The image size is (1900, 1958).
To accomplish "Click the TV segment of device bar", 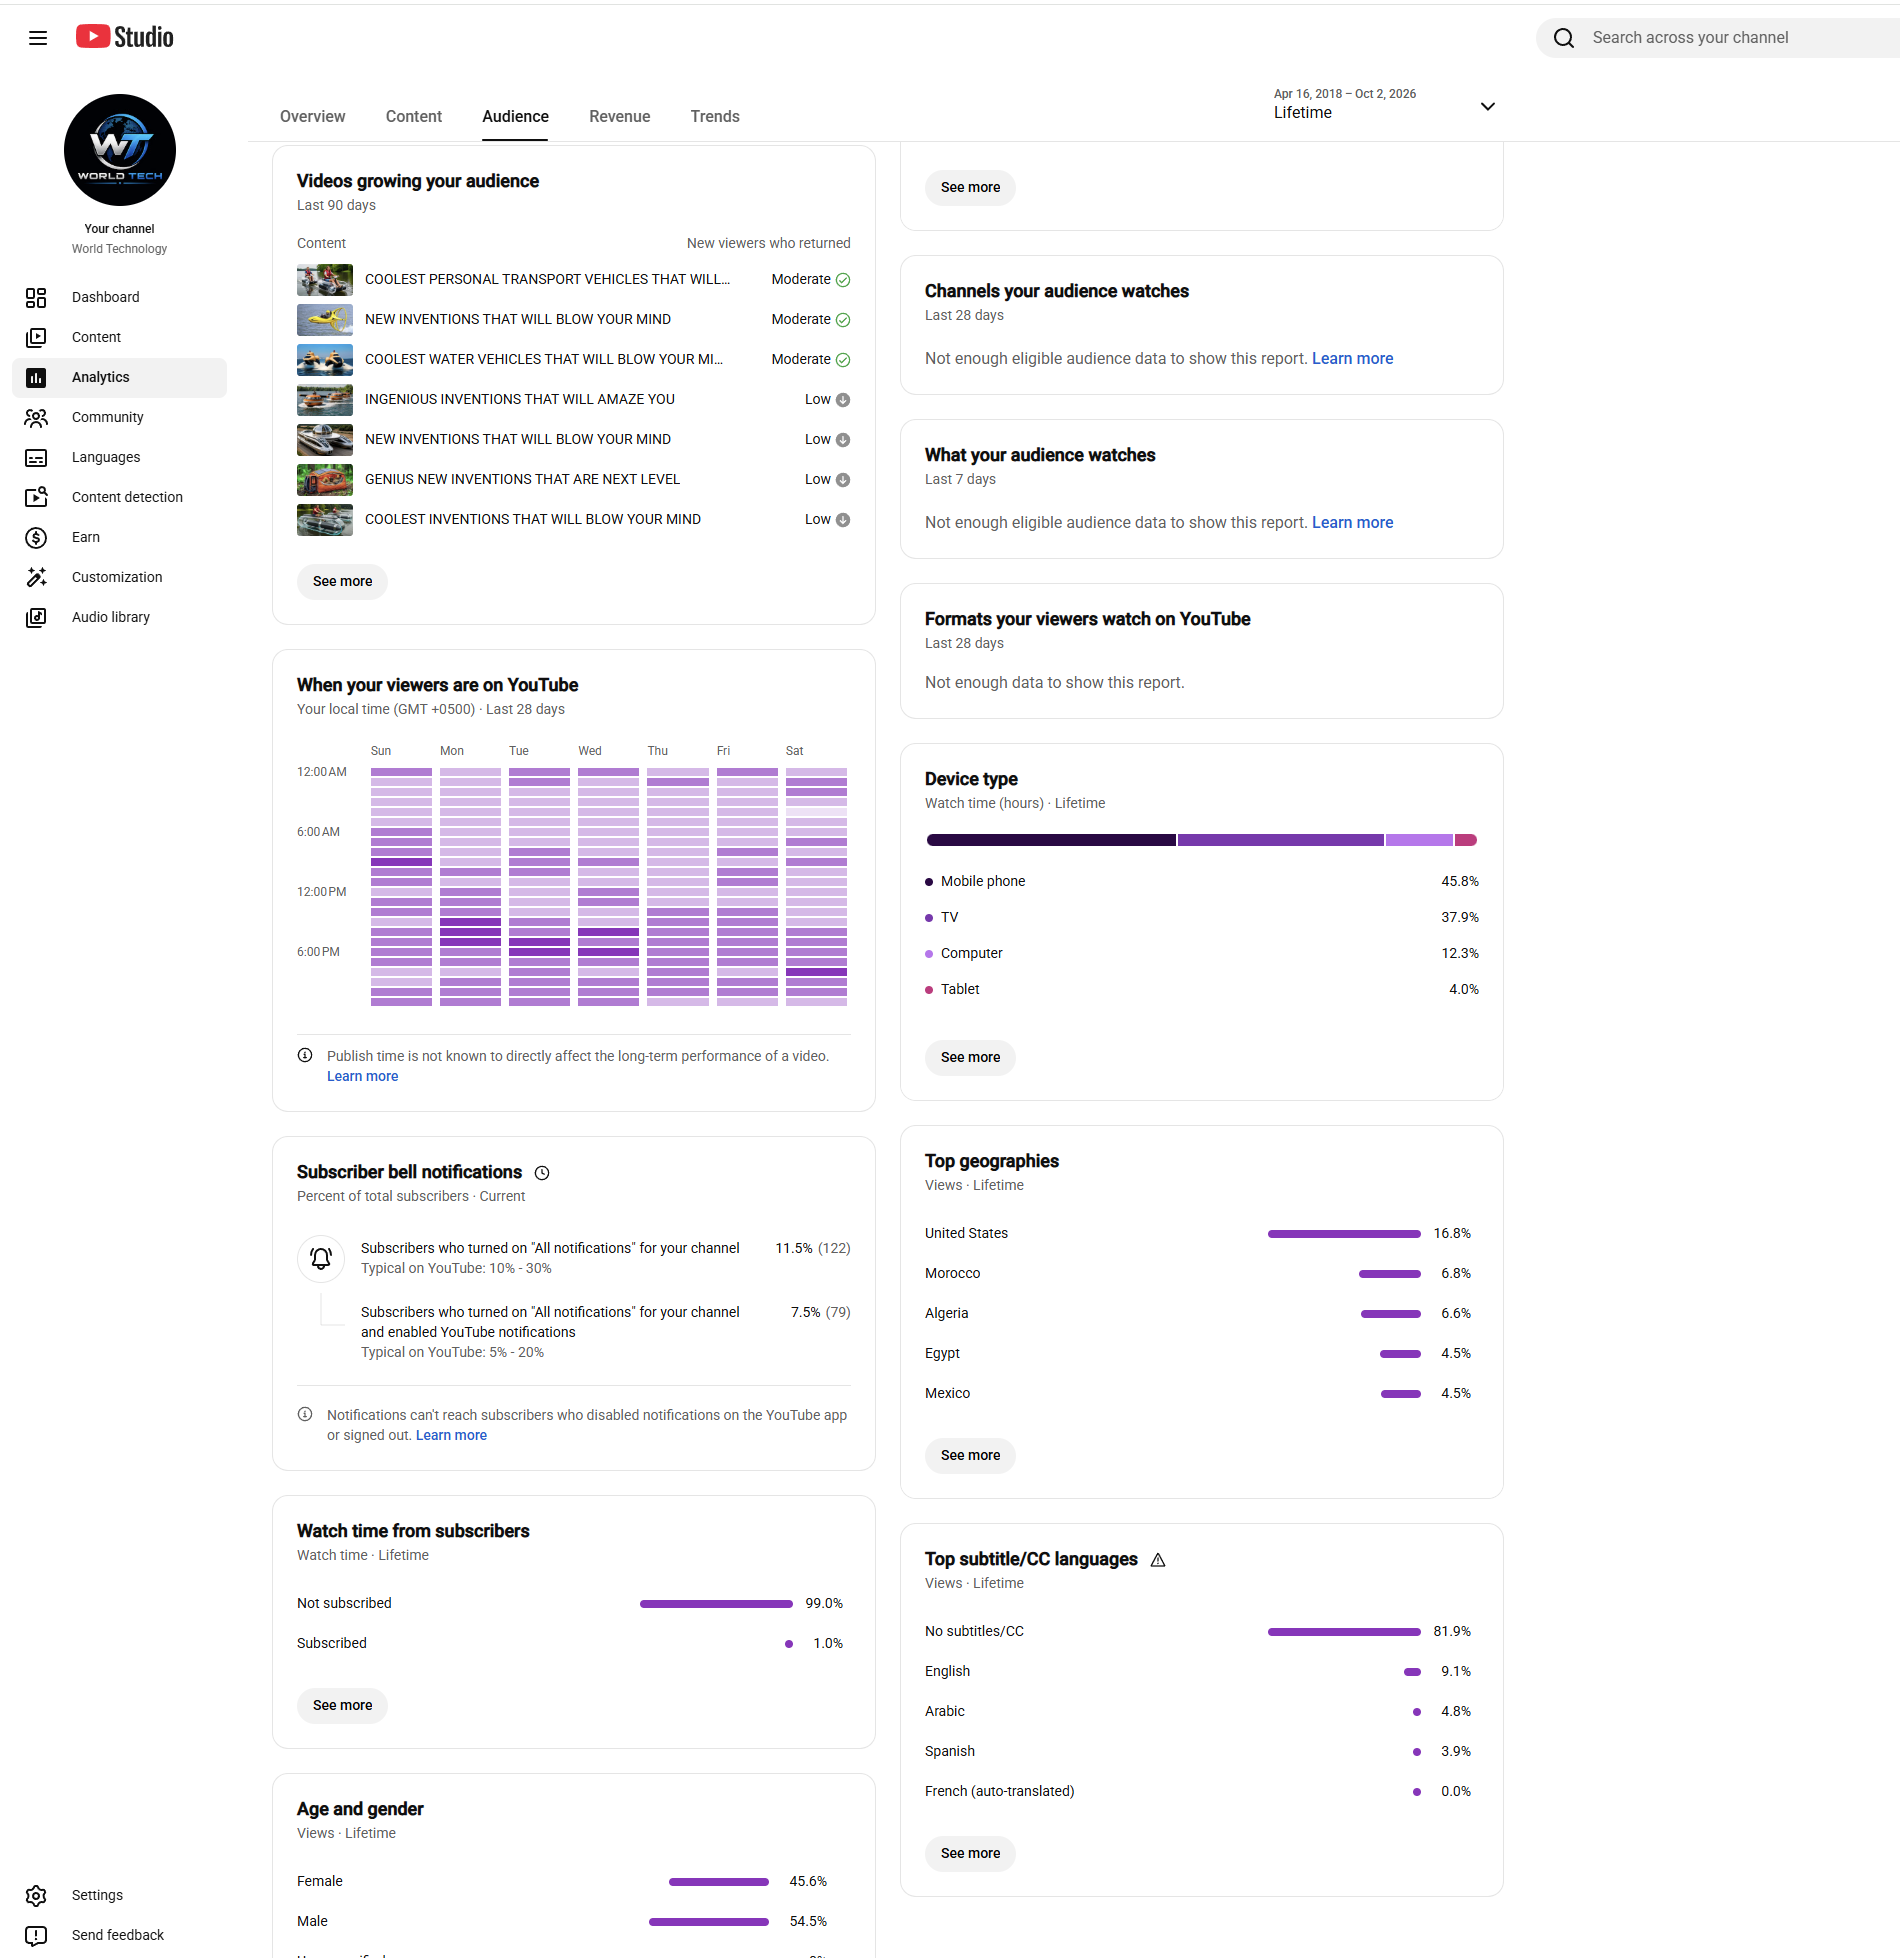I will point(1281,840).
